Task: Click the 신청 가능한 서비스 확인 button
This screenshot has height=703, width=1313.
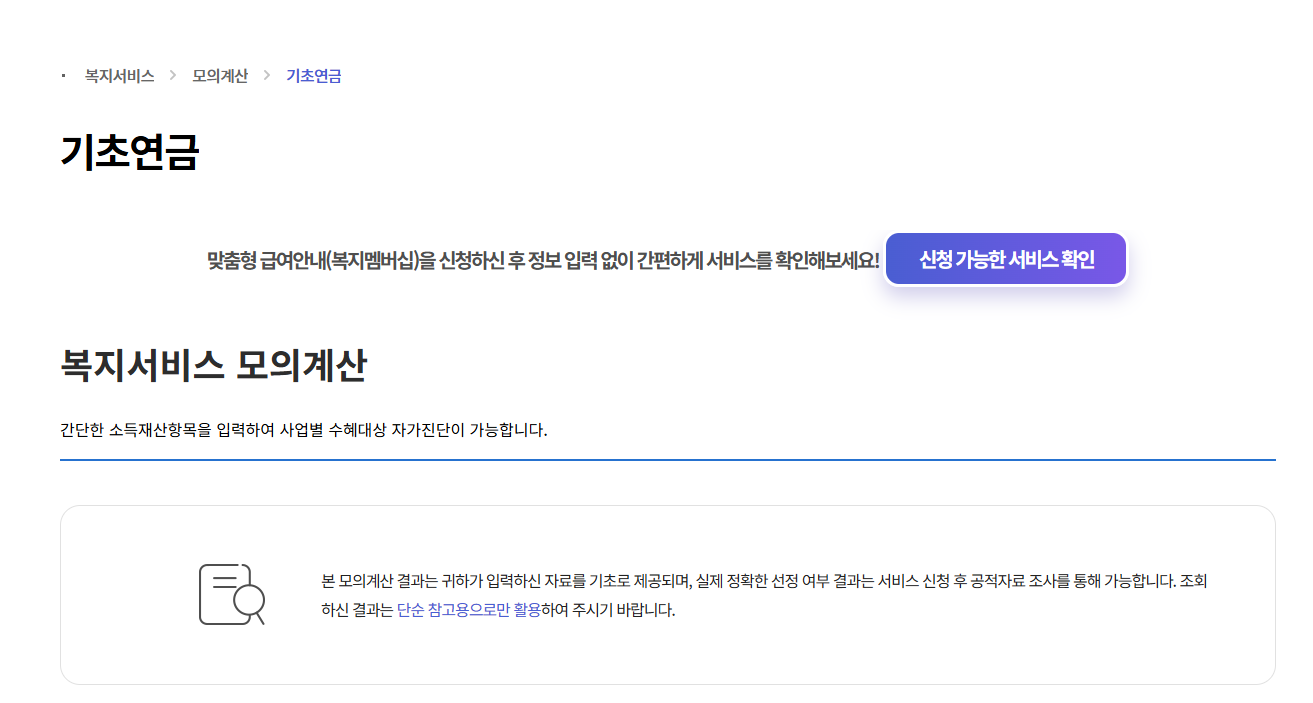Action: [1005, 258]
